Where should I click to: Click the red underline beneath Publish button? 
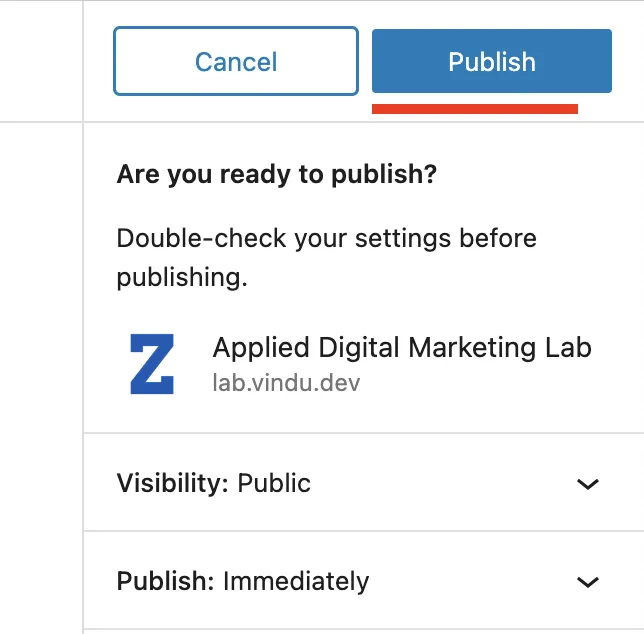[475, 108]
